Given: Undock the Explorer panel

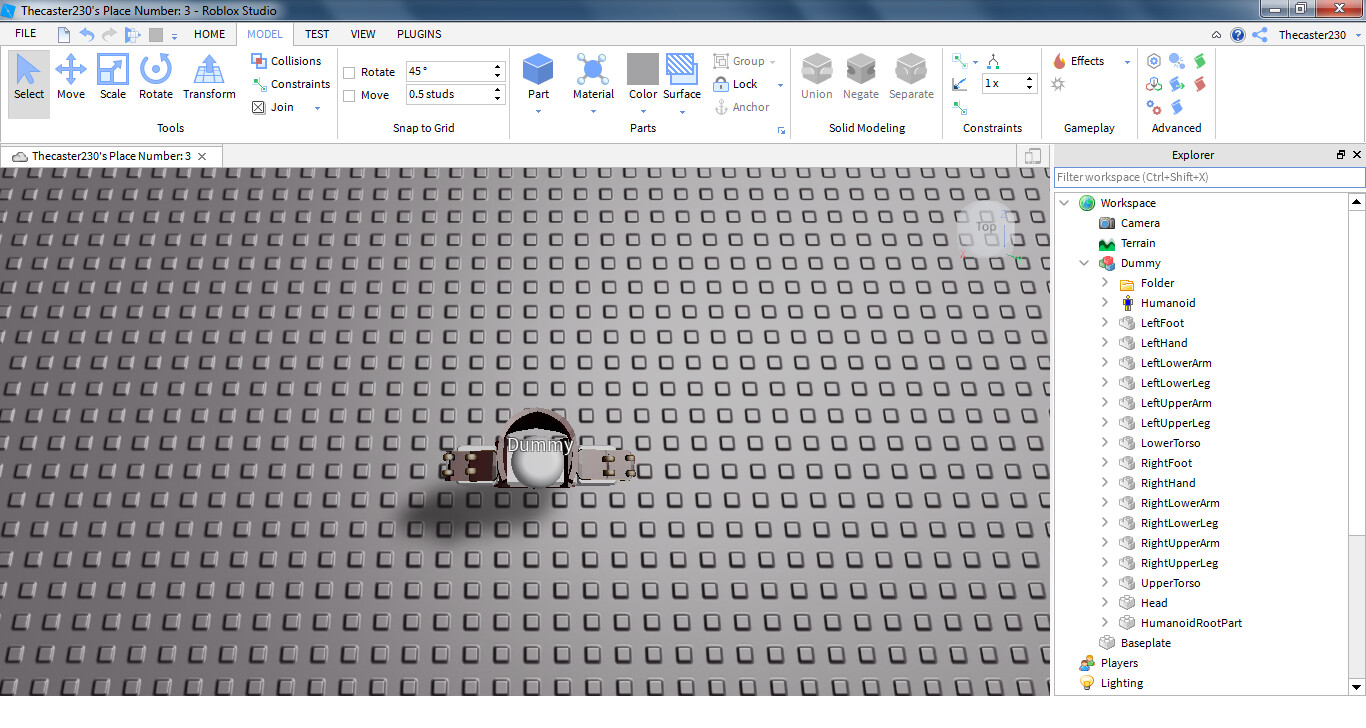Looking at the screenshot, I should tap(1341, 155).
